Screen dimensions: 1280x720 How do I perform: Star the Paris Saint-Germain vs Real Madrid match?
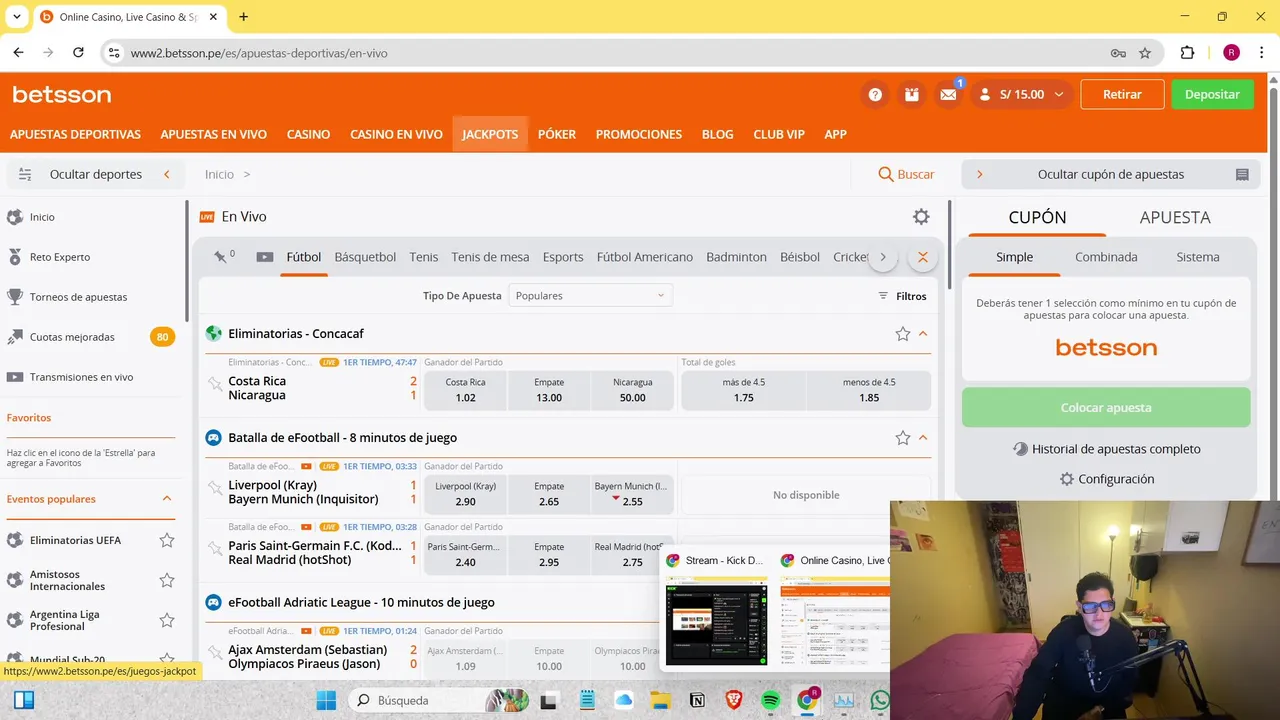tap(215, 549)
